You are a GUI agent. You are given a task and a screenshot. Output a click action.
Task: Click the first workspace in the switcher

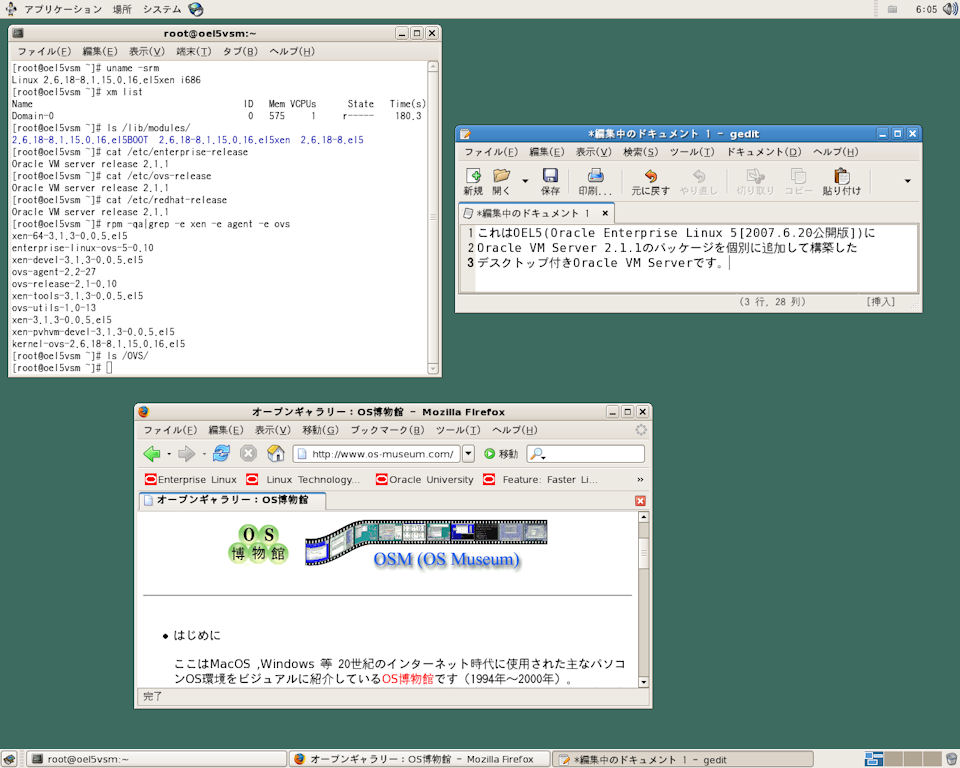point(874,759)
